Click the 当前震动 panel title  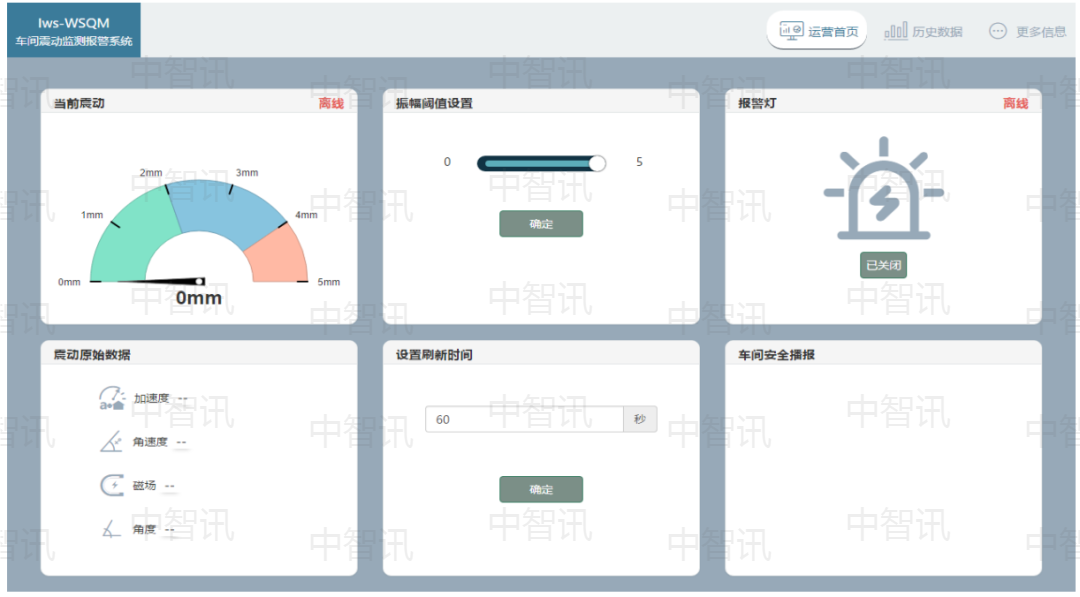click(x=79, y=103)
